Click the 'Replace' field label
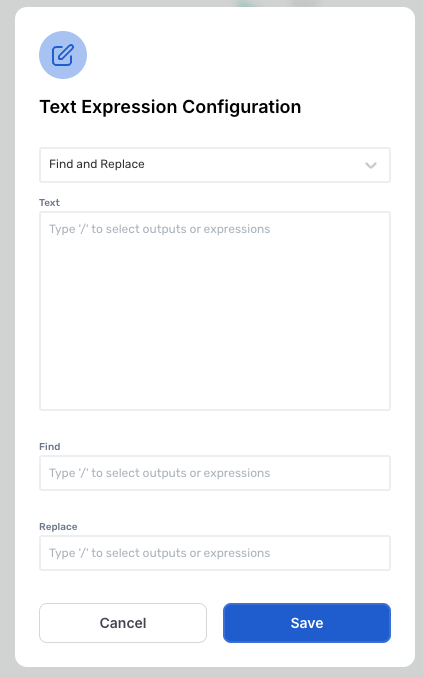Image resolution: width=423 pixels, height=678 pixels. [x=58, y=527]
